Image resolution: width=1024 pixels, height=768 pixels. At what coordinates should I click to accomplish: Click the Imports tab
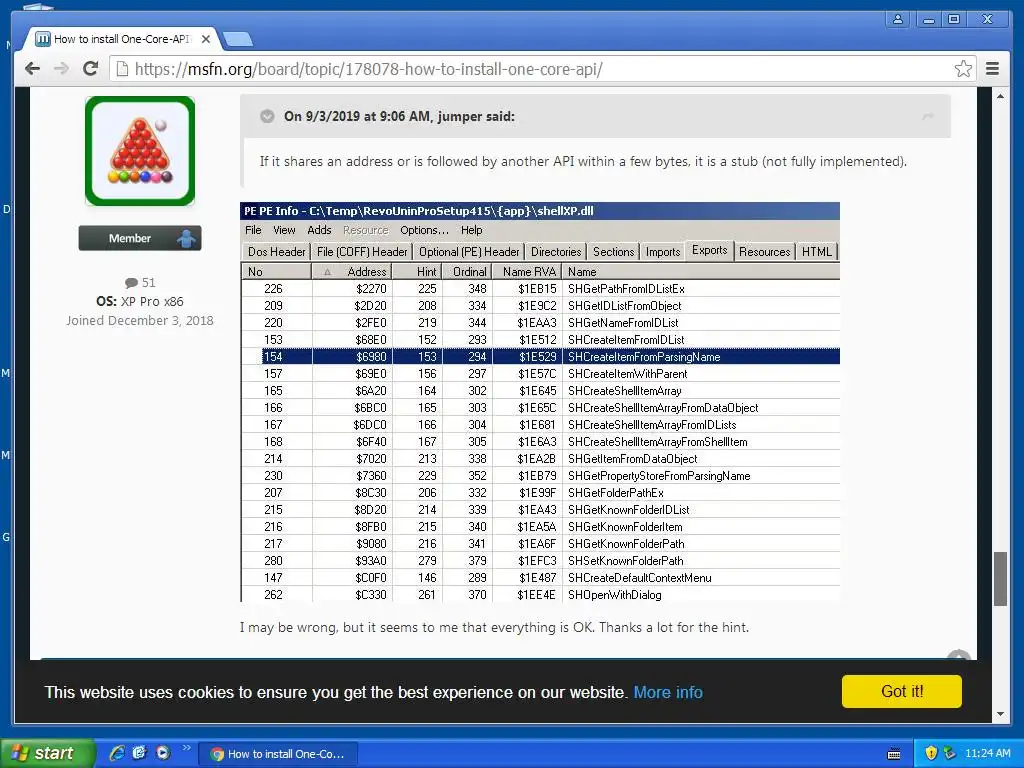(x=663, y=251)
